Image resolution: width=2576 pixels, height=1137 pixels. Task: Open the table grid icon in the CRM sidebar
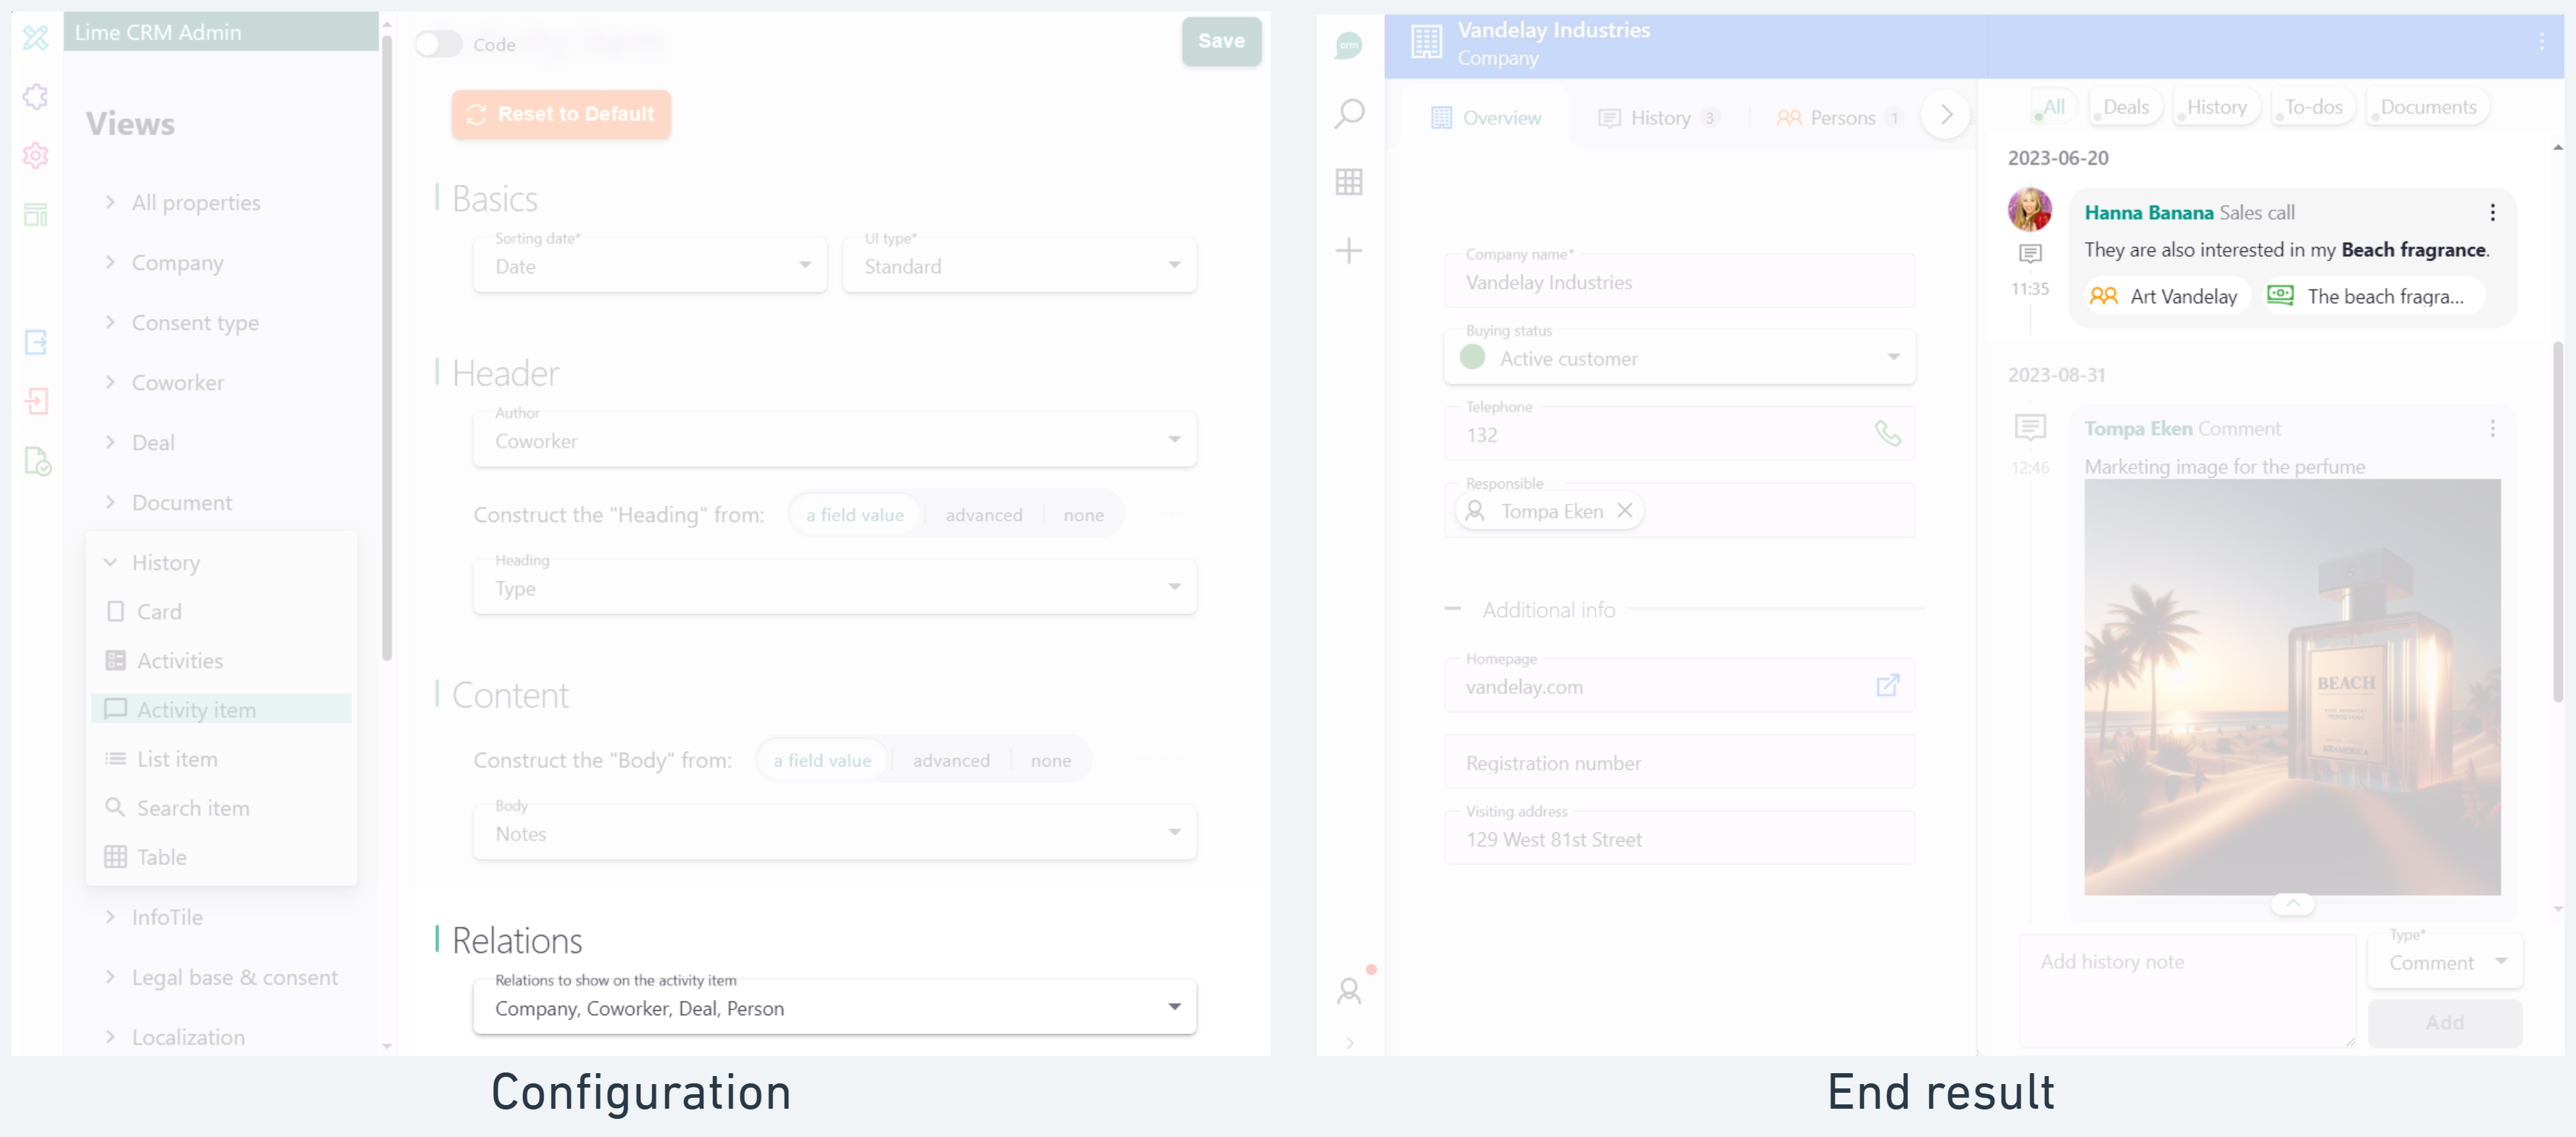(1349, 182)
